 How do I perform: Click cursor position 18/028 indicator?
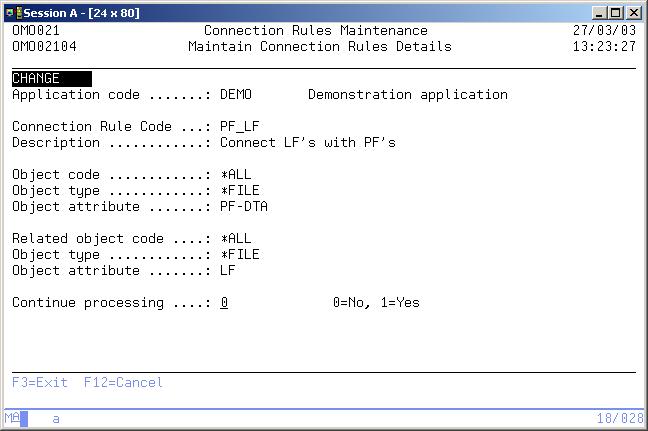[x=617, y=419]
